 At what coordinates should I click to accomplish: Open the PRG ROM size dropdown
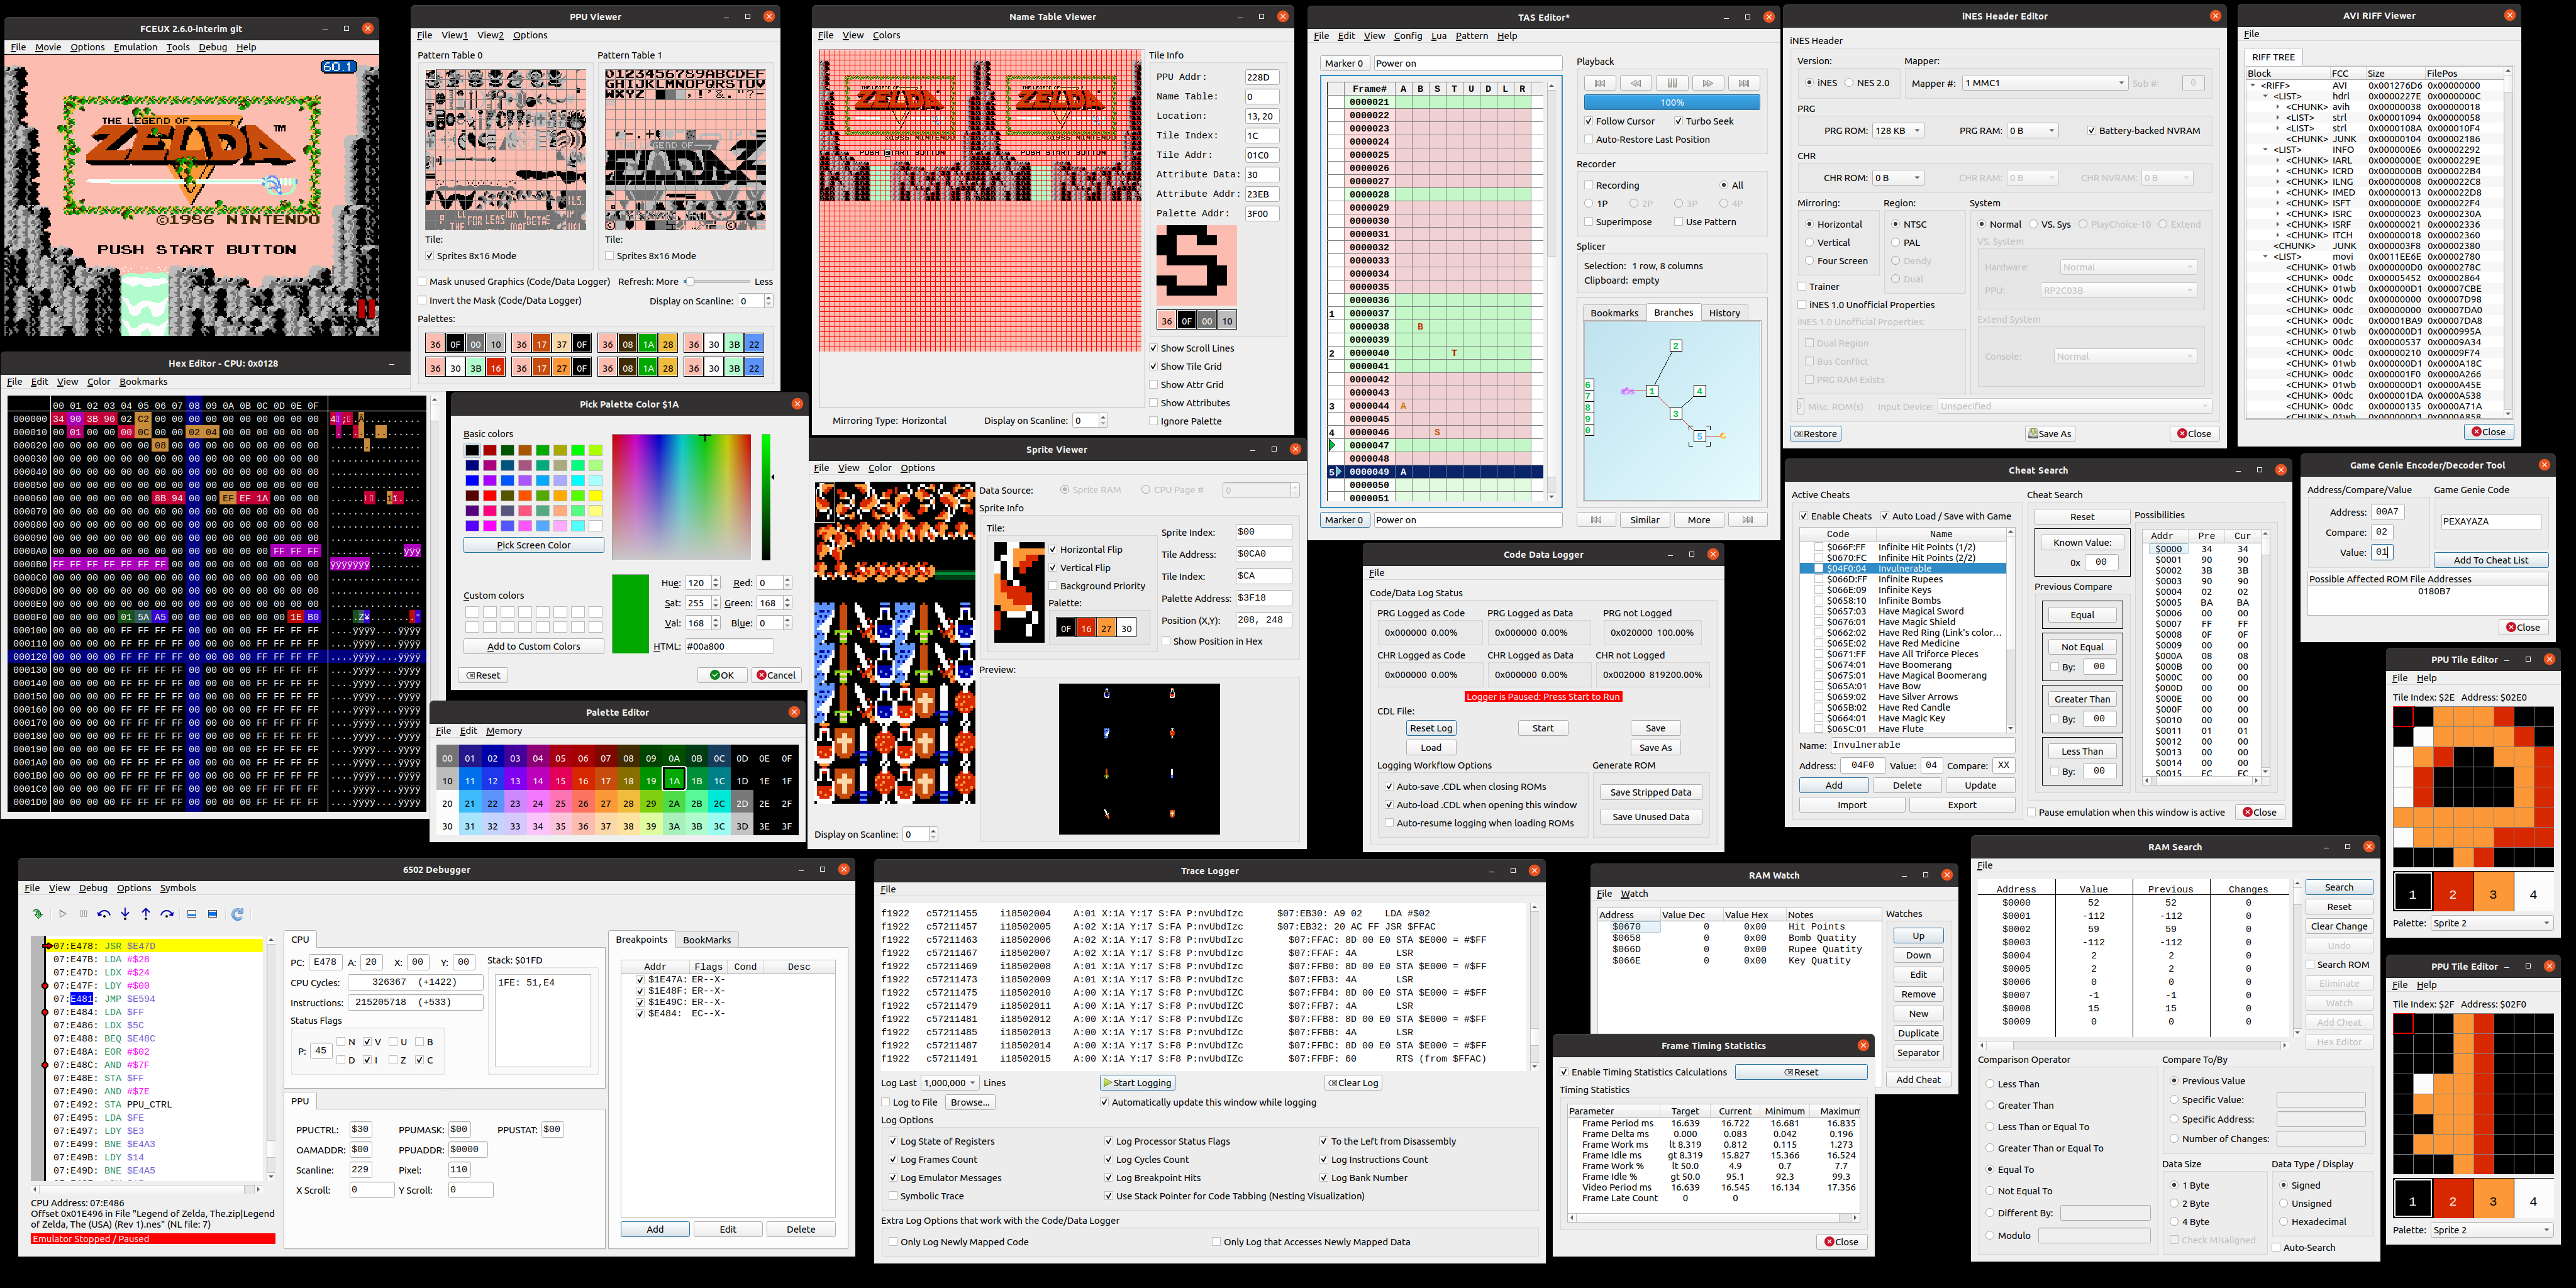coord(1897,131)
